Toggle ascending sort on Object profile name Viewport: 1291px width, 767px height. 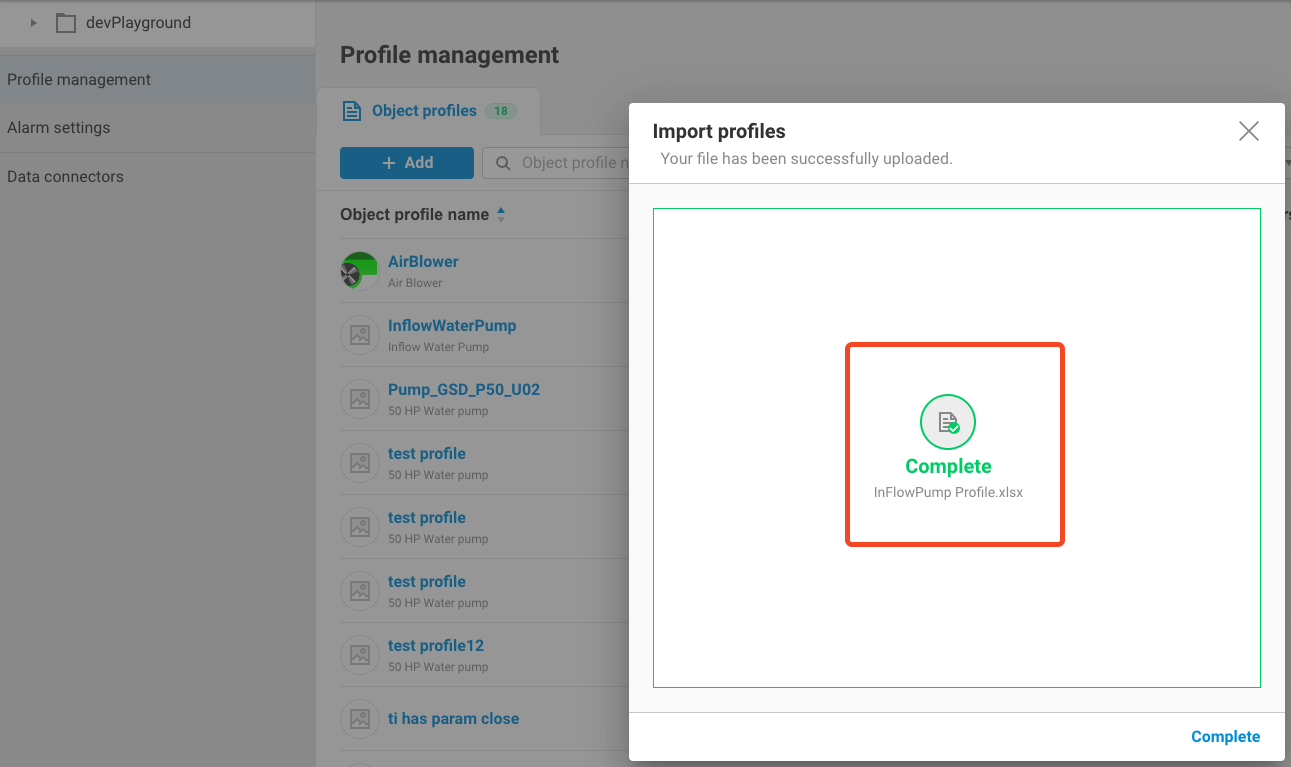click(501, 209)
